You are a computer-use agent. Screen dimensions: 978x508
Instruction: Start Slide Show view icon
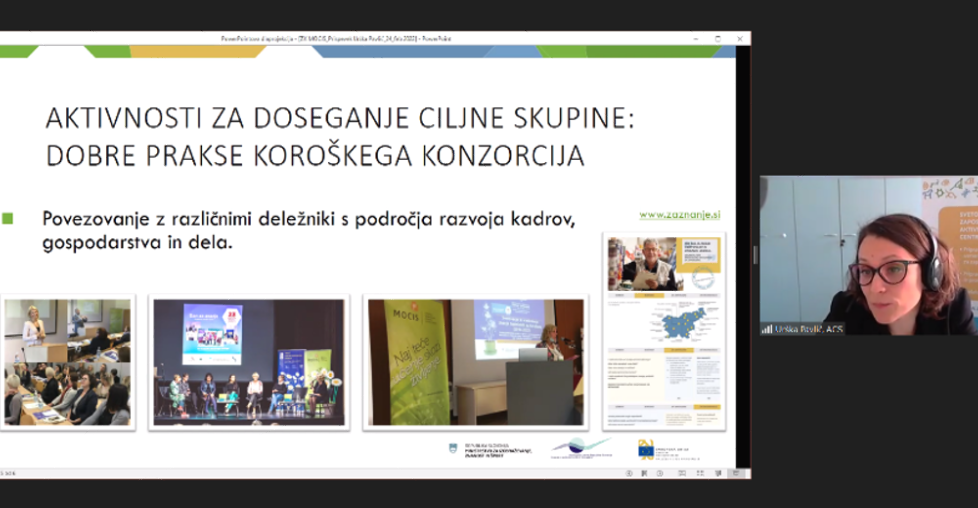[x=736, y=473]
